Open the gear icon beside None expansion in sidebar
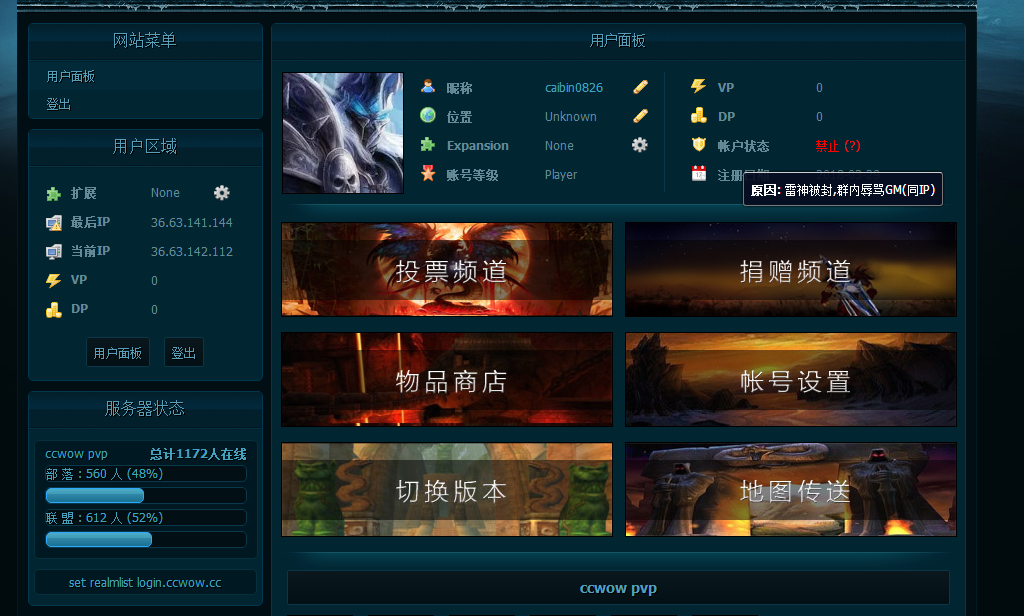The height and width of the screenshot is (616, 1024). 220,193
